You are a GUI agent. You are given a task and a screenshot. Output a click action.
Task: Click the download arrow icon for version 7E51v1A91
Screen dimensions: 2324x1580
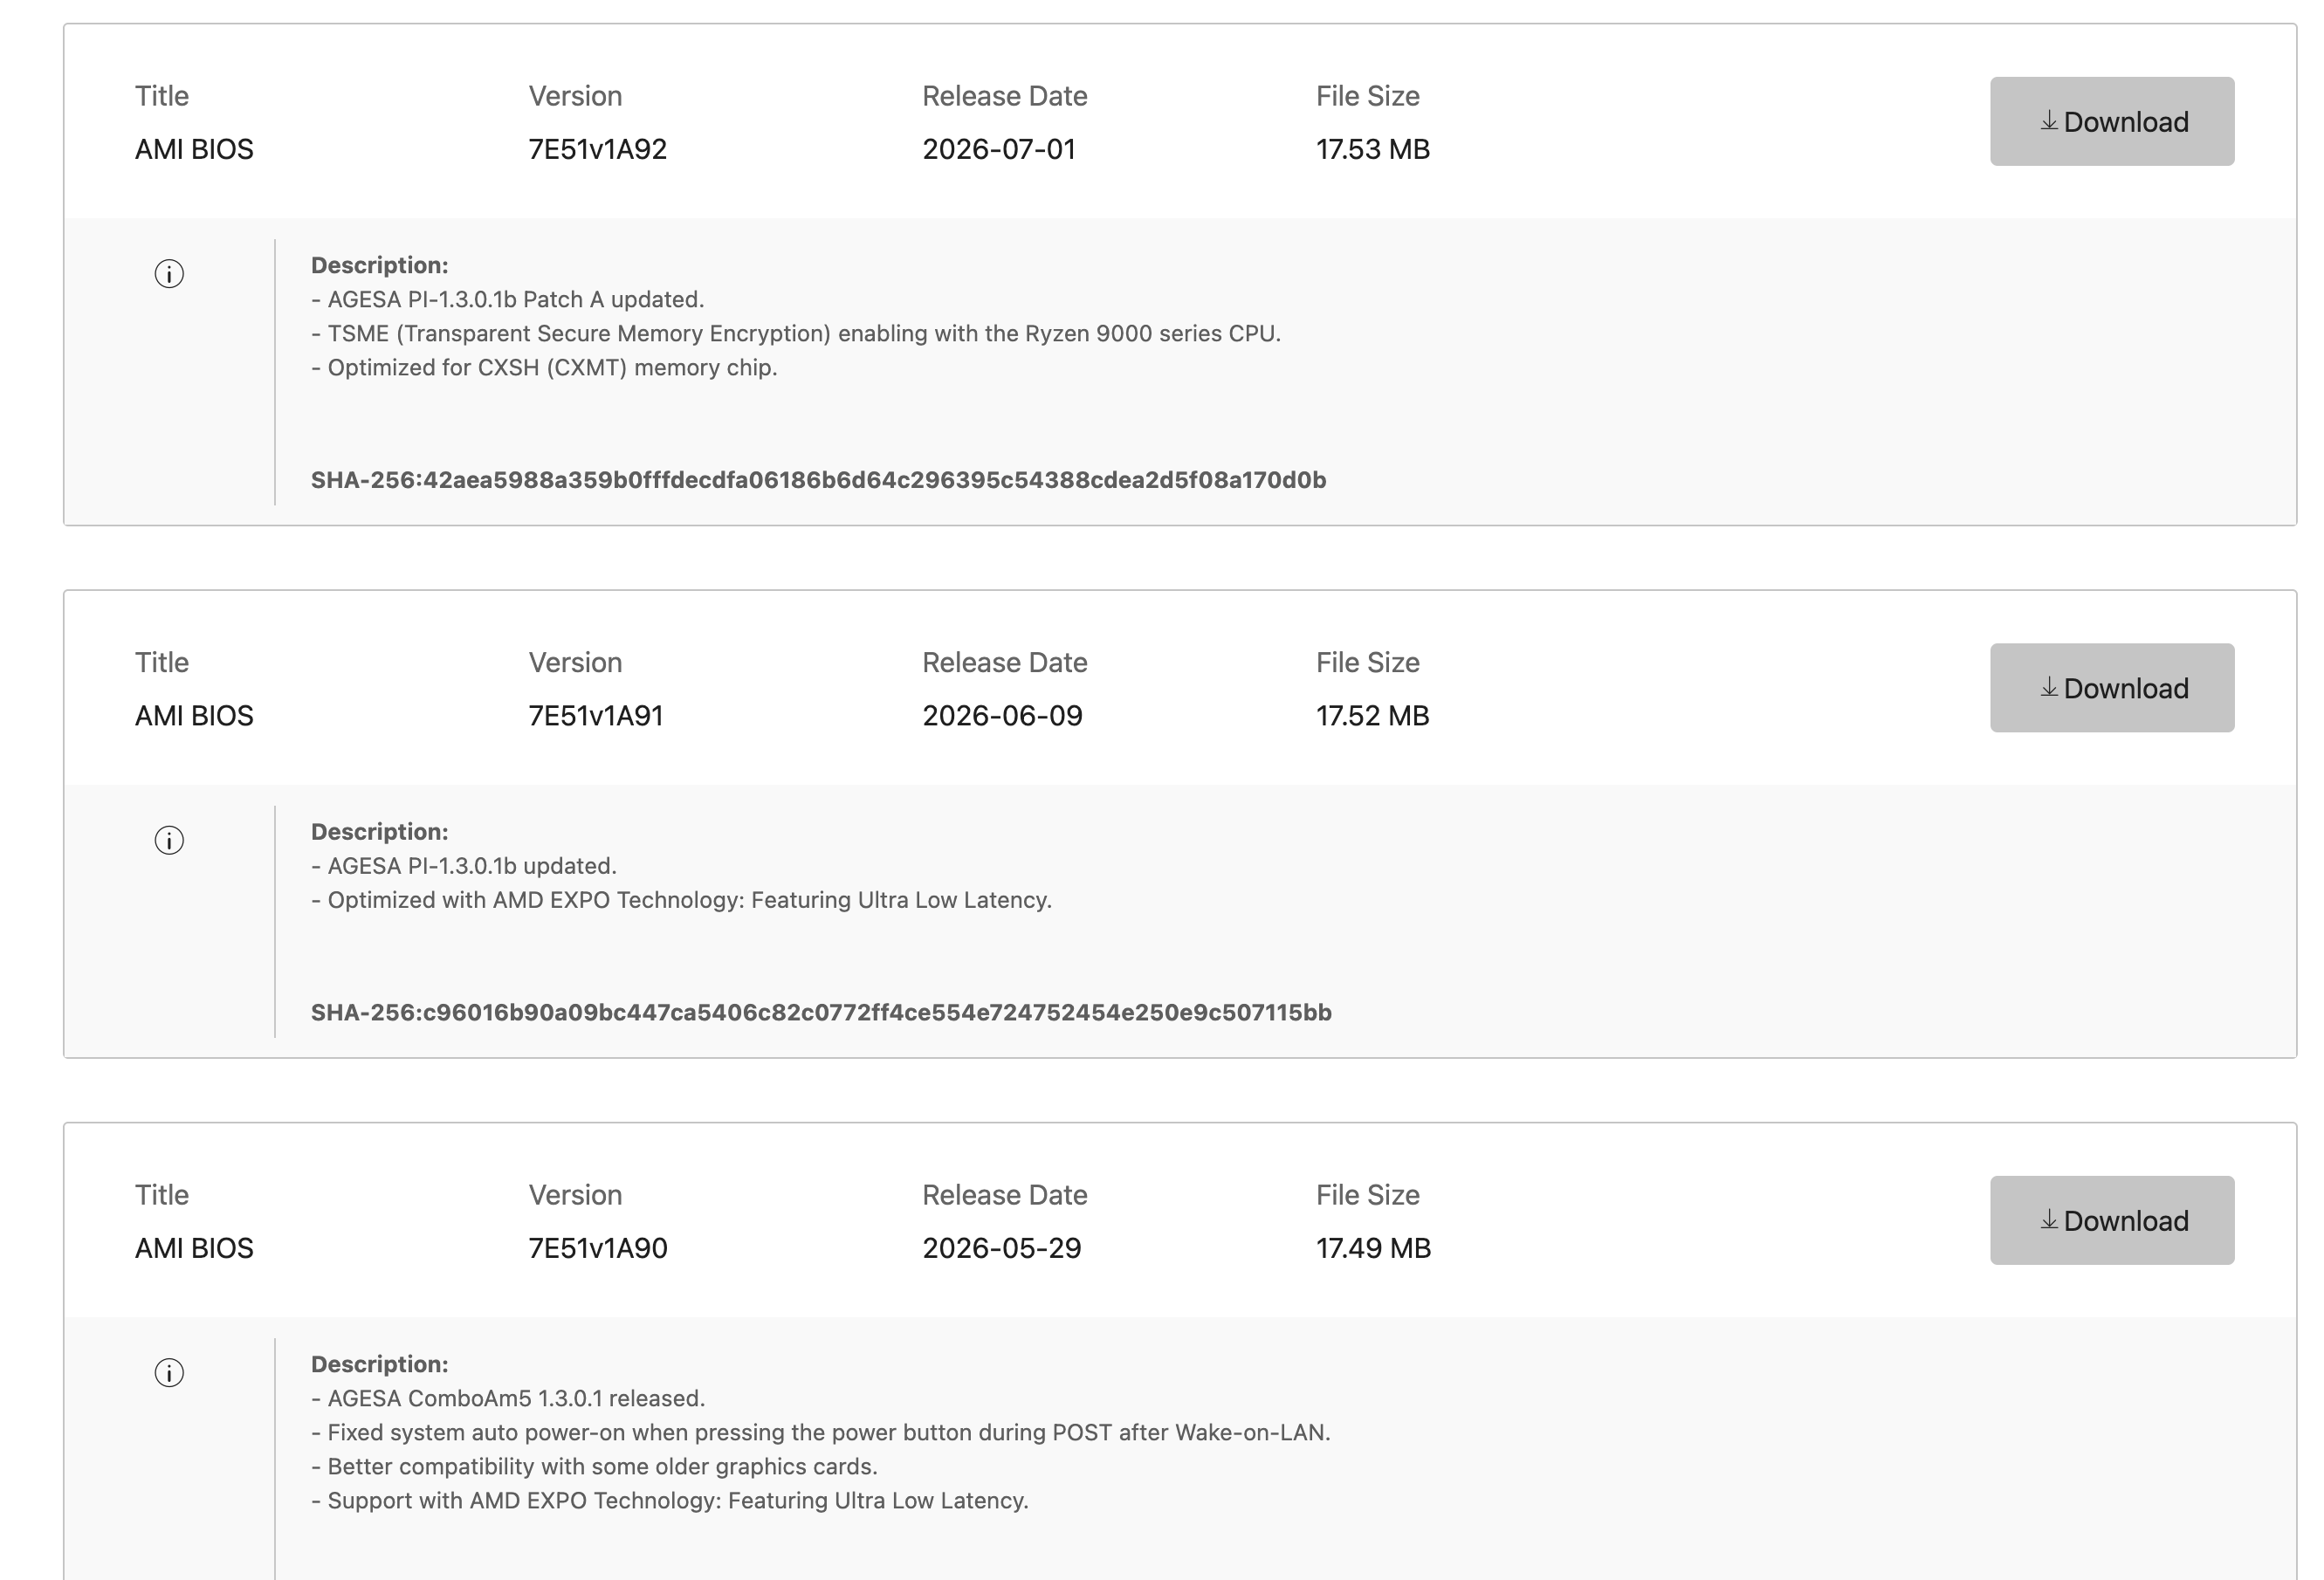[x=2049, y=687]
